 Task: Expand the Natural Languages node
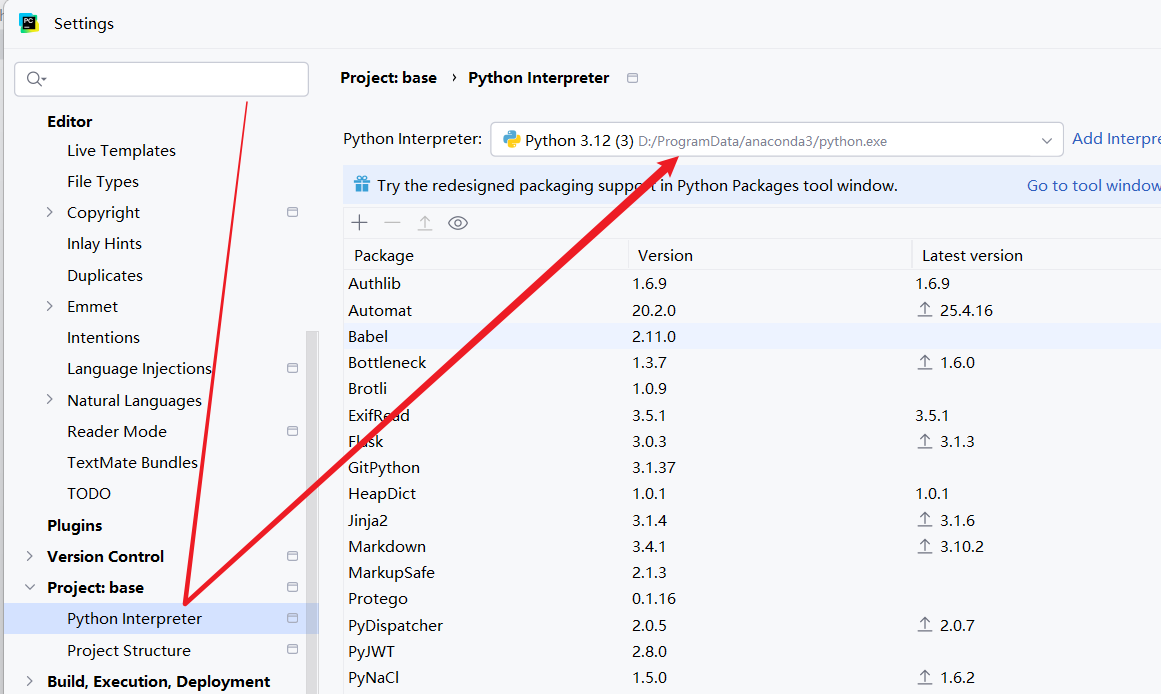(x=50, y=400)
